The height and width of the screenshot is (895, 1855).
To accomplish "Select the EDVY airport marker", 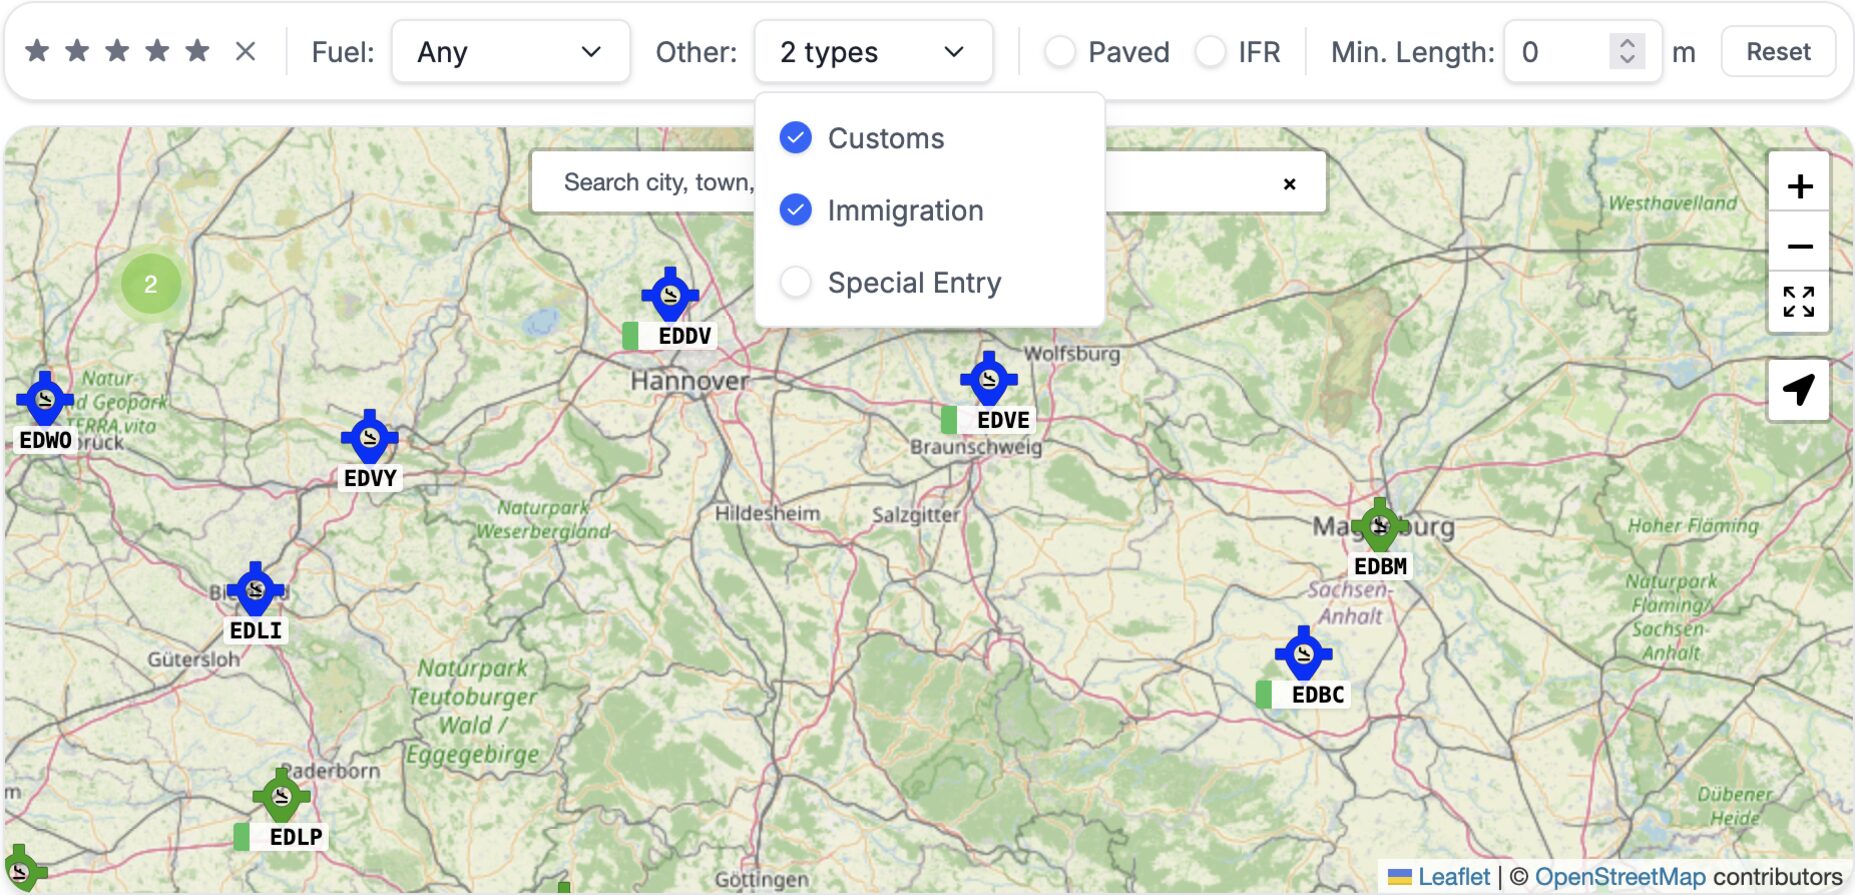I will [x=369, y=438].
